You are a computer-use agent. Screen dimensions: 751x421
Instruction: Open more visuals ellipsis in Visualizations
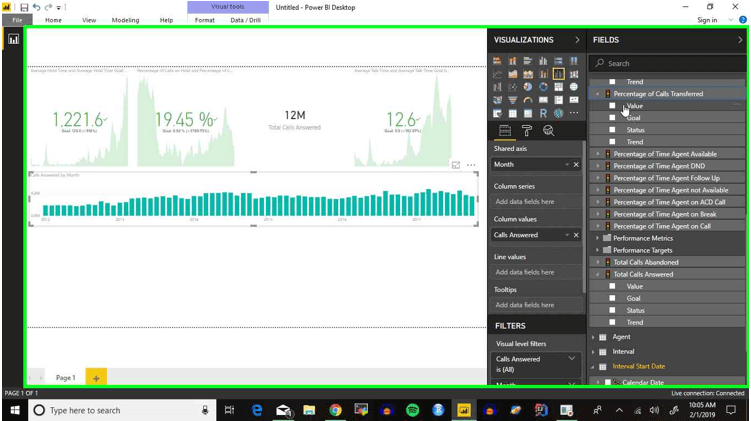click(x=574, y=113)
